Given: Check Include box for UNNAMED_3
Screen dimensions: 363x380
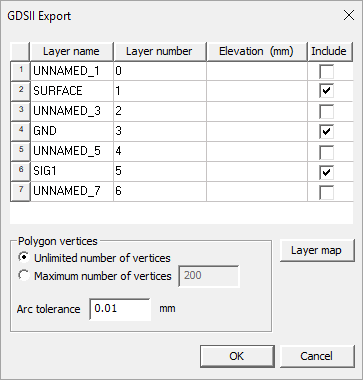Looking at the screenshot, I should tap(326, 111).
